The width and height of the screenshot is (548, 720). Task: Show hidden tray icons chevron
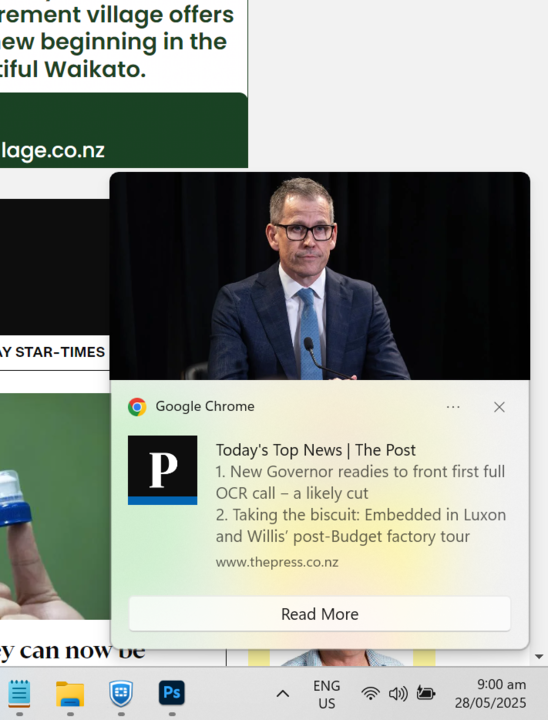[x=283, y=694]
